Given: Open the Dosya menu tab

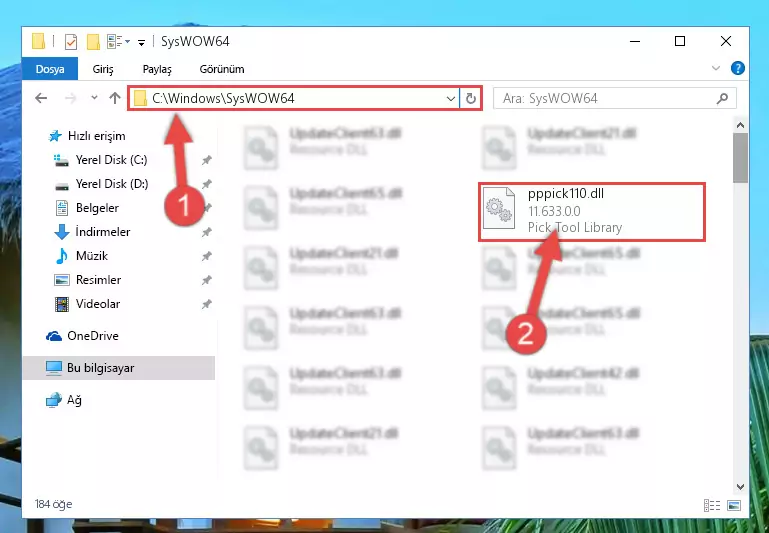Looking at the screenshot, I should tap(50, 69).
